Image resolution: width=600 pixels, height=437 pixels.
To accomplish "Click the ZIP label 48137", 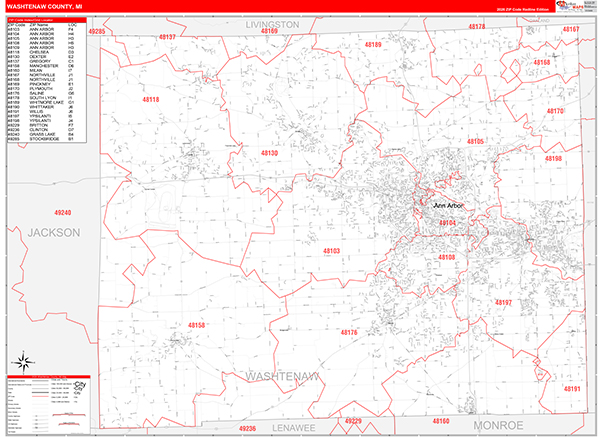I will point(167,37).
